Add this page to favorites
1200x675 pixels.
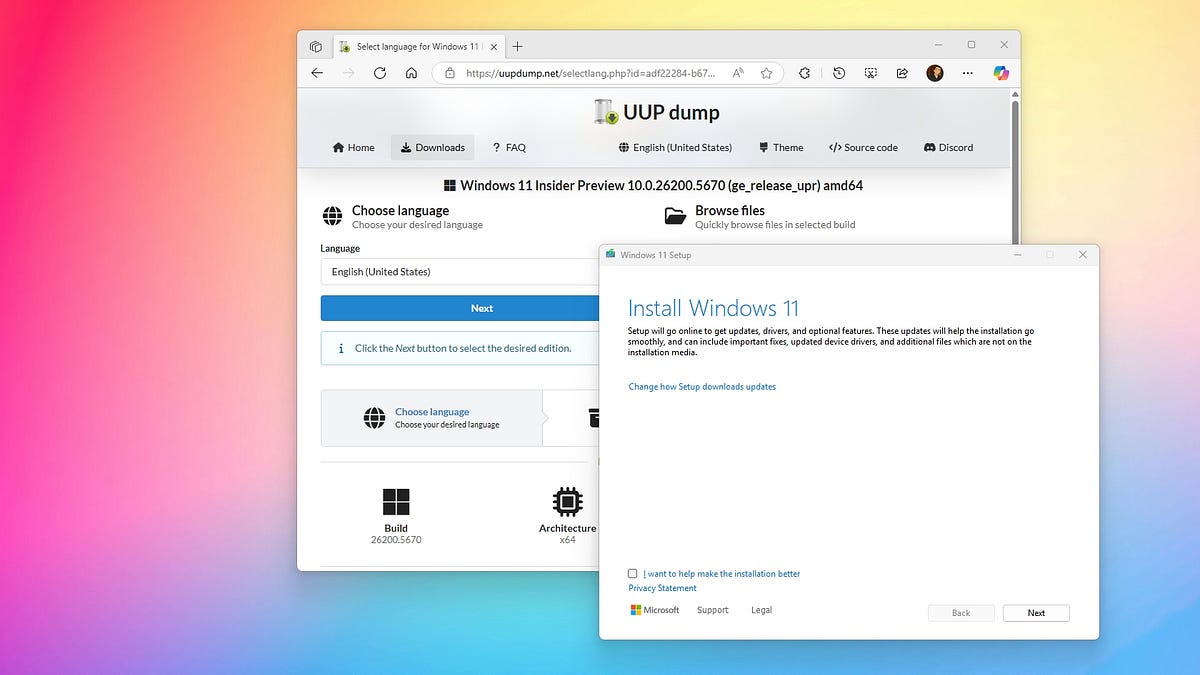(x=766, y=73)
